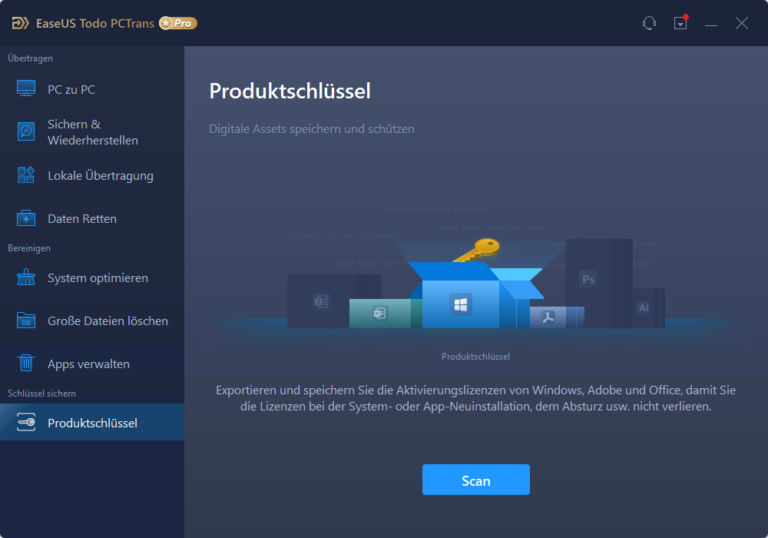
Task: Select Sichern & Wiederherstellen in the sidebar
Action: click(92, 132)
